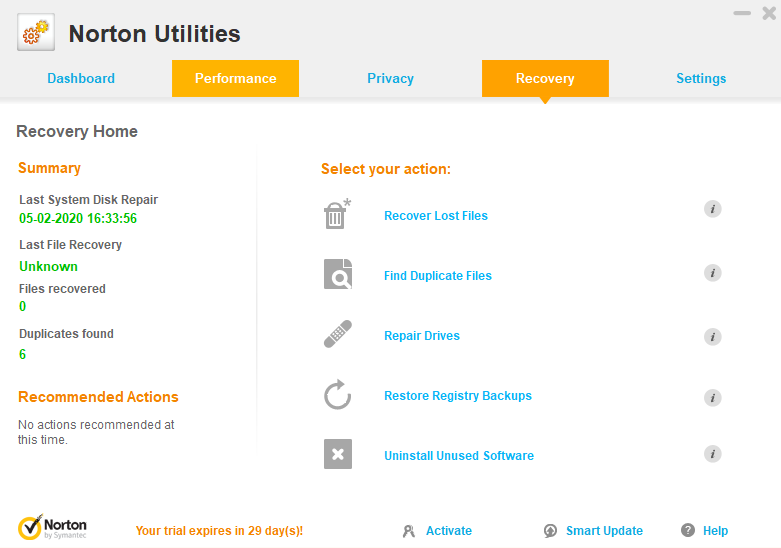This screenshot has height=548, width=781.
Task: Click the Norton Utilities gear logo icon
Action: 36,32
